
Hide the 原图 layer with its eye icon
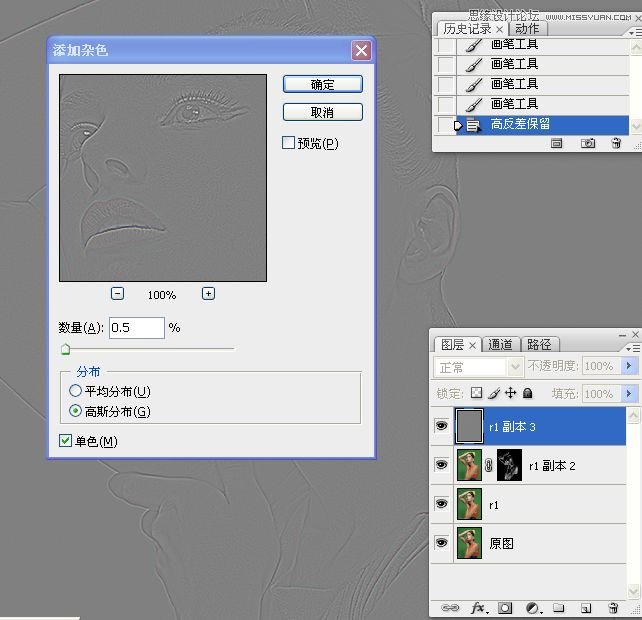441,543
